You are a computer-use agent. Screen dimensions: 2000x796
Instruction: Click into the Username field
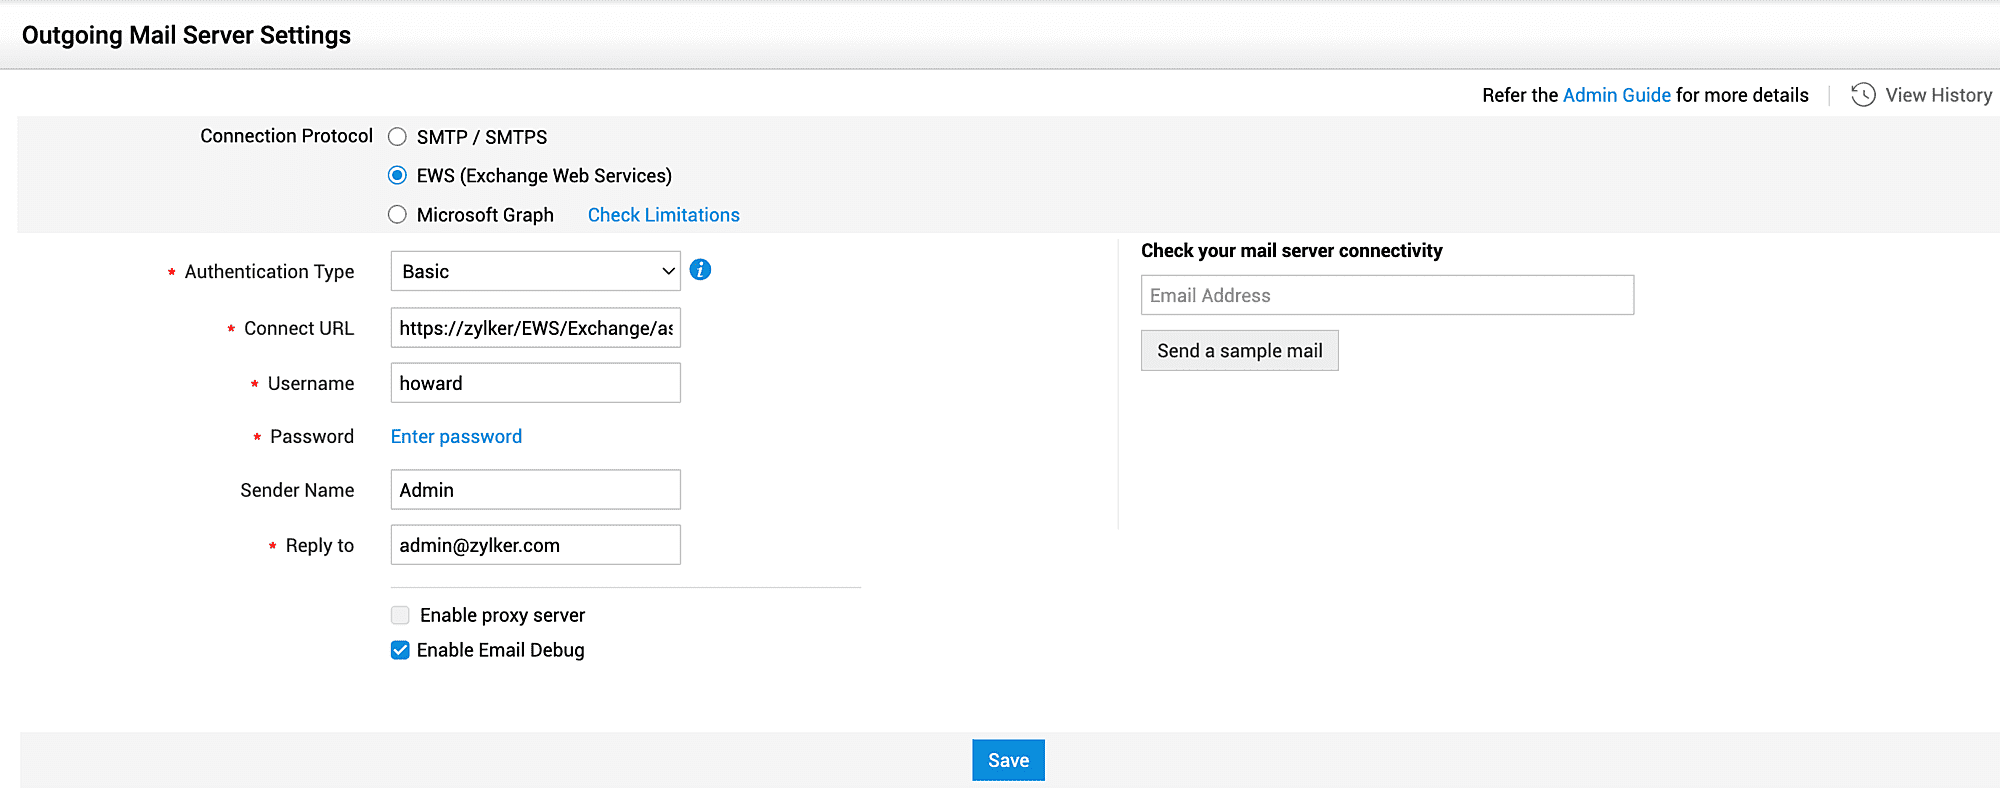[535, 383]
